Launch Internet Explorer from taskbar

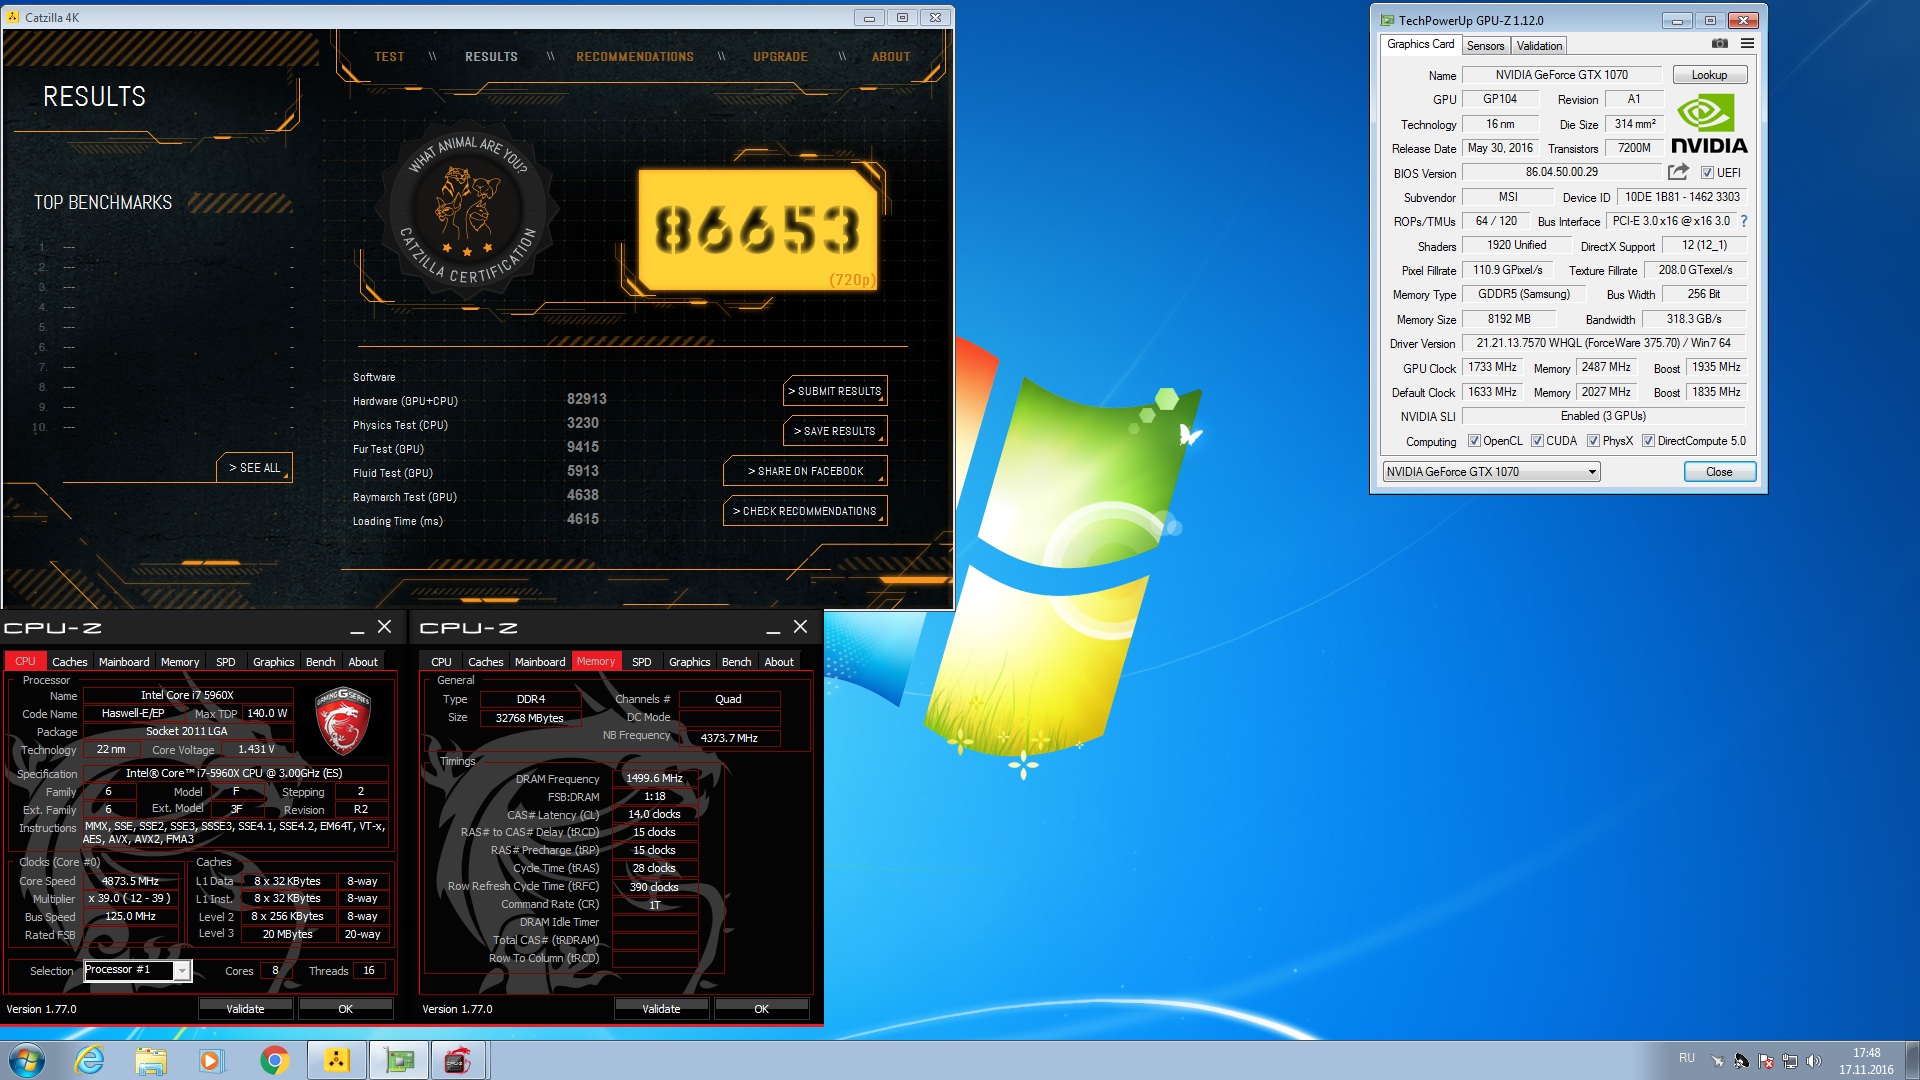click(89, 1060)
